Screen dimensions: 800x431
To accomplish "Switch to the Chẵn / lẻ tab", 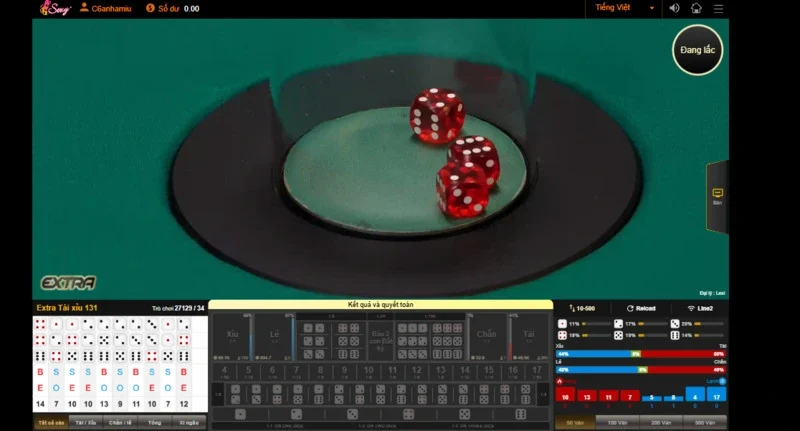I will pos(120,422).
